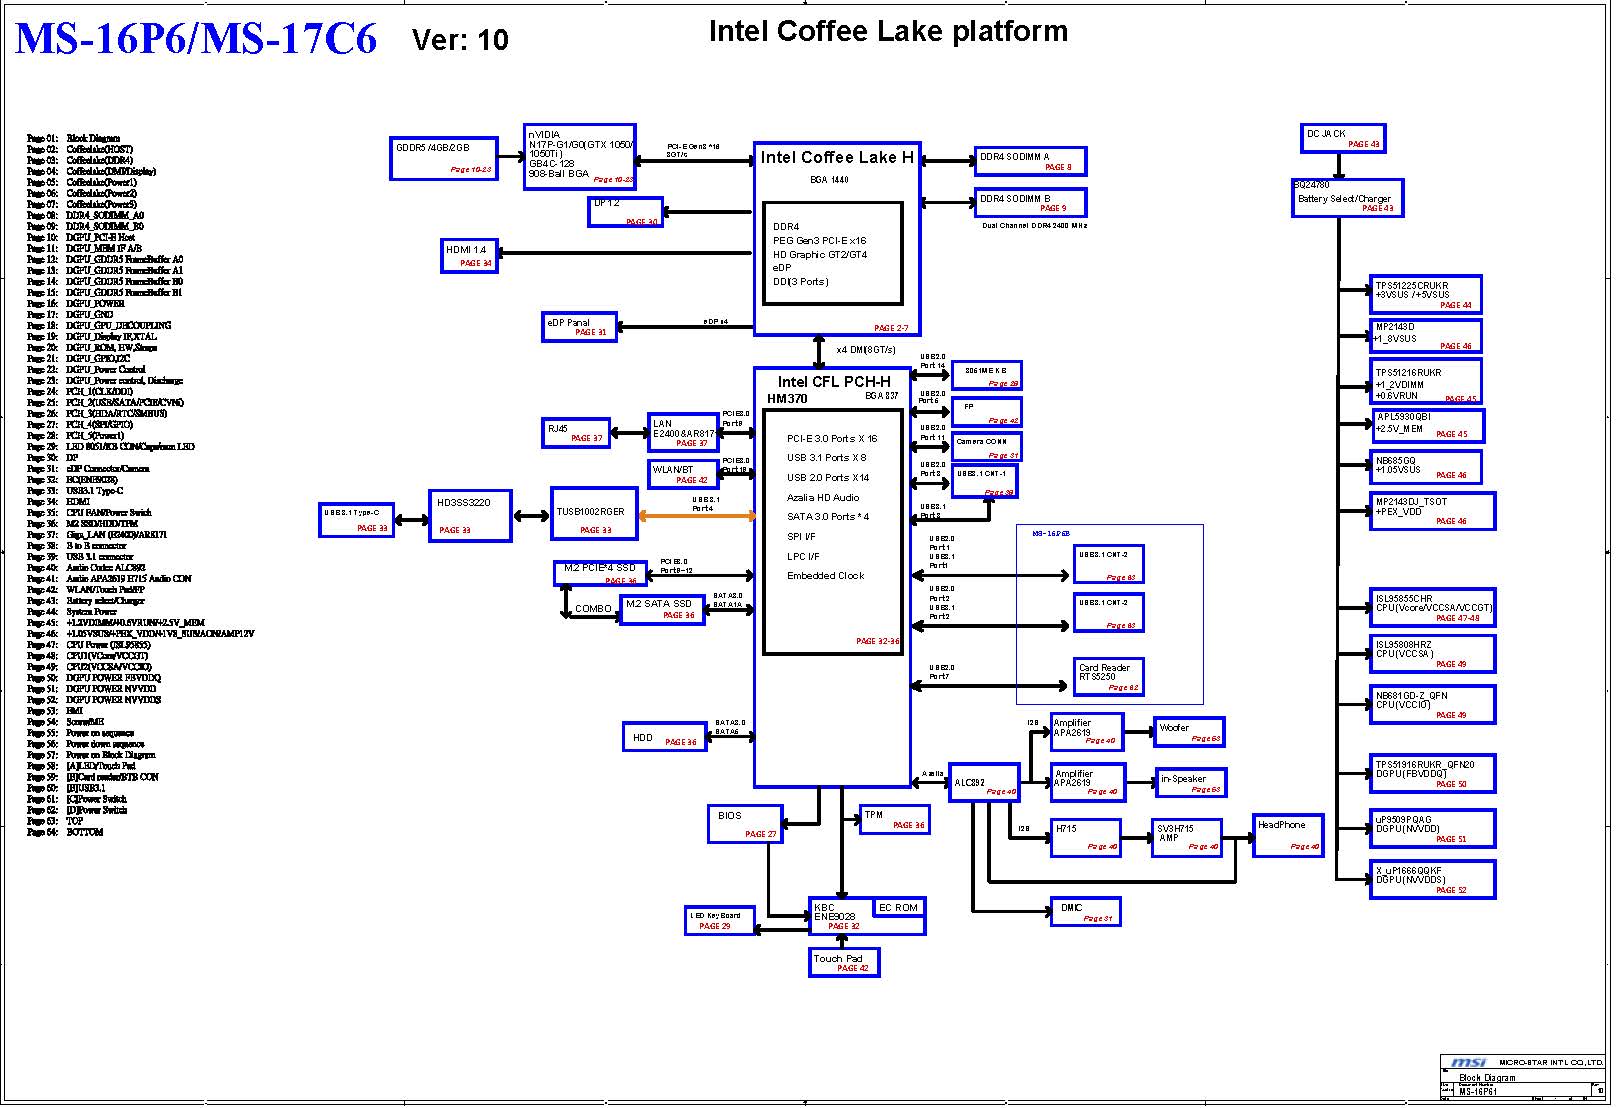Click the MSI logo in the title block
This screenshot has height=1108, width=1620.
[1470, 1062]
